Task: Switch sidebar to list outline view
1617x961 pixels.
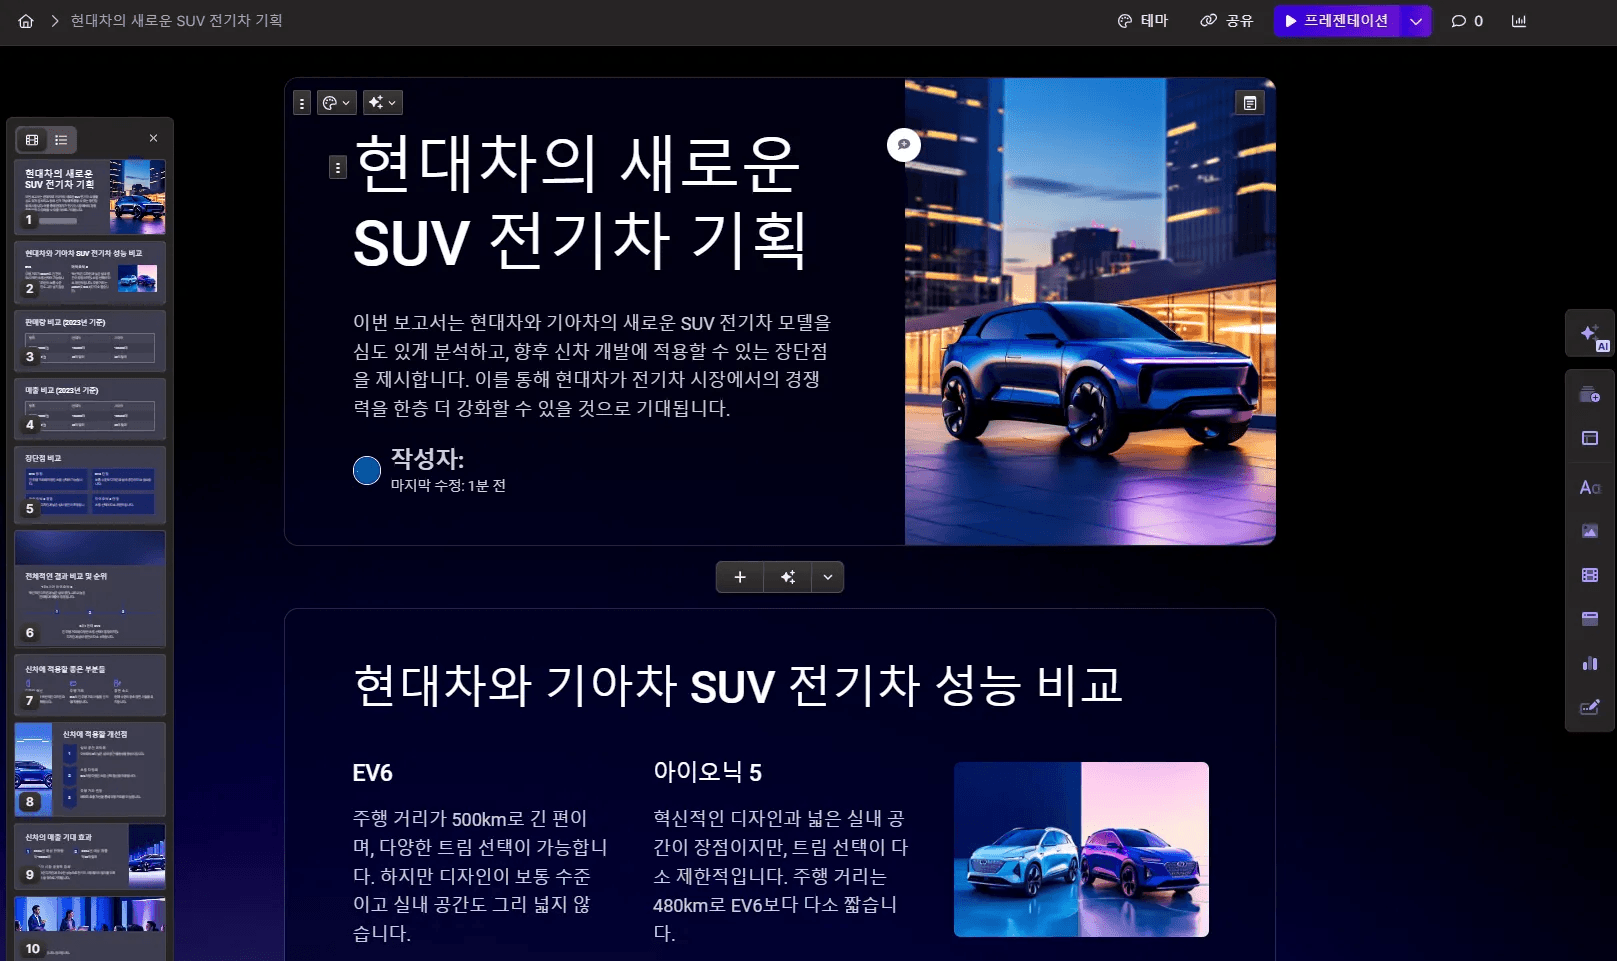Action: [x=61, y=140]
